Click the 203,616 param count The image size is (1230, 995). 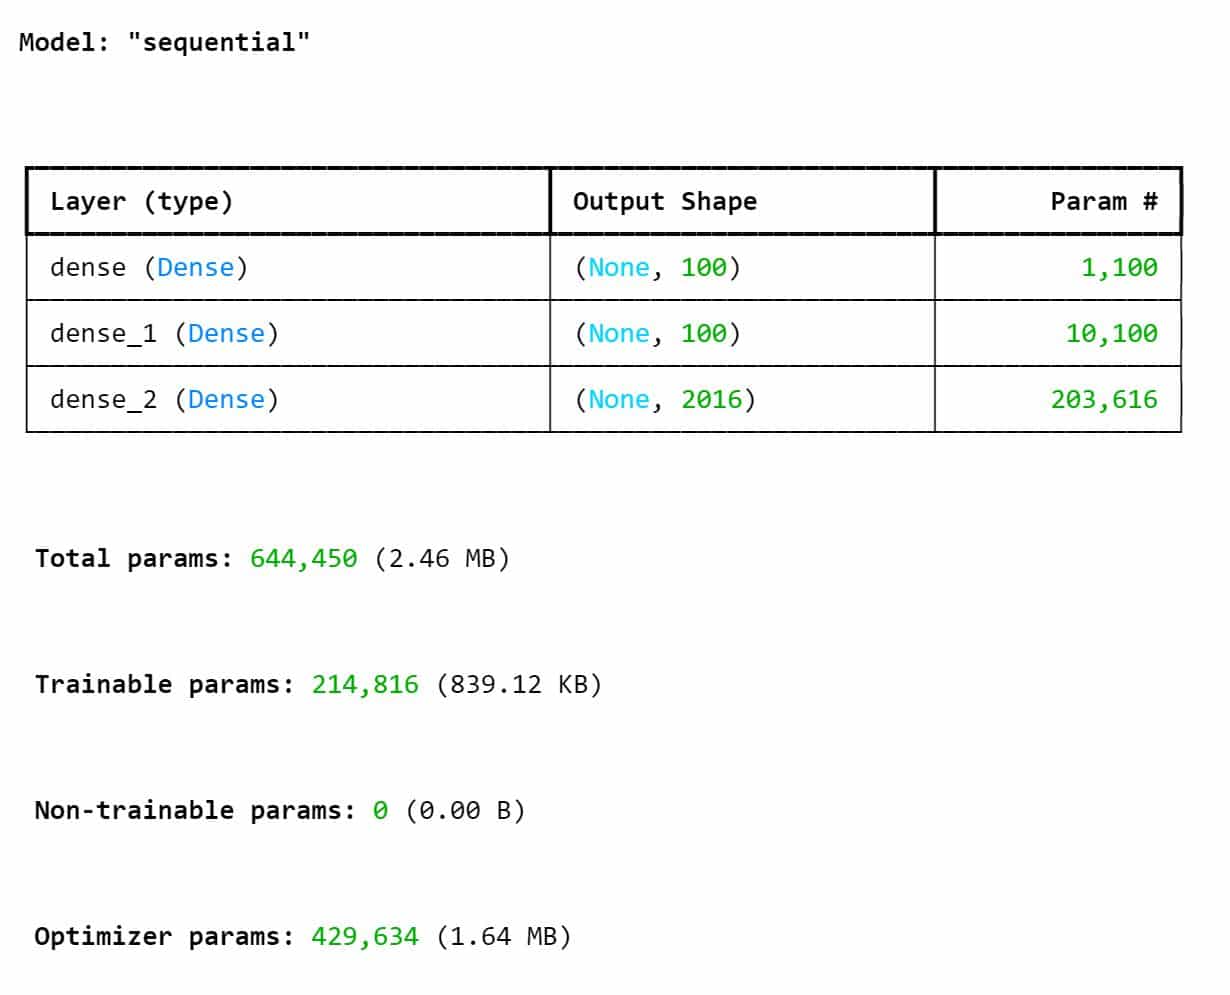coord(1104,400)
